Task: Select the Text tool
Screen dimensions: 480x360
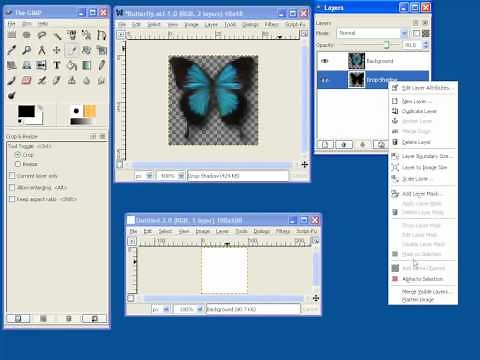Action: click(57, 65)
